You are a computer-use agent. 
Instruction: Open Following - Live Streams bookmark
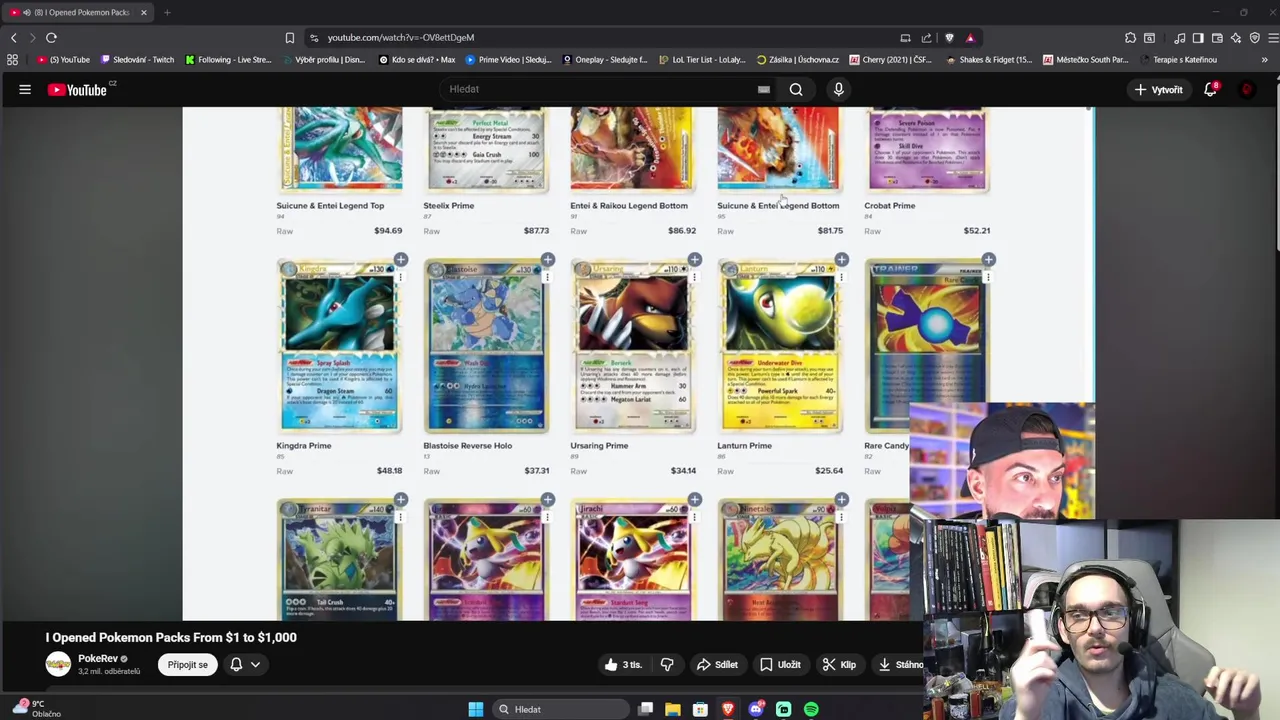coord(228,60)
